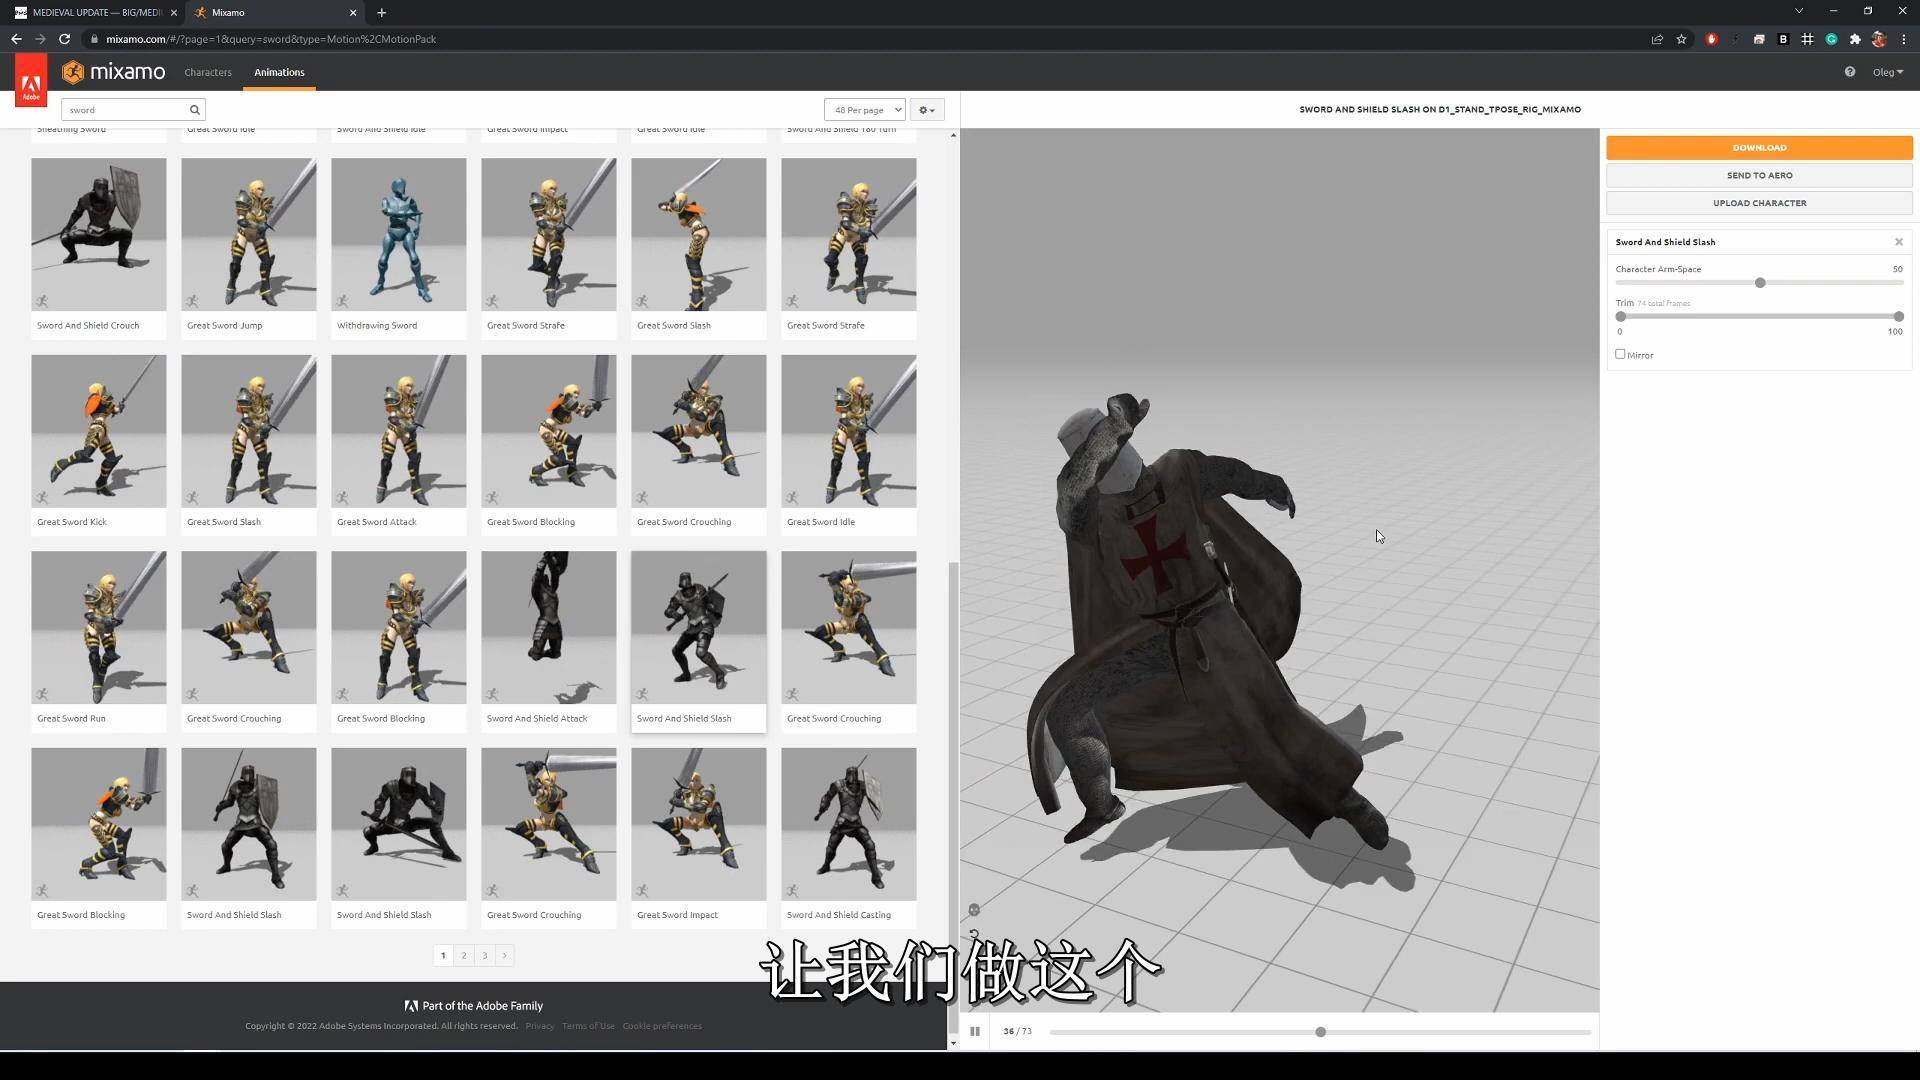Click the Adobe logo icon
Viewport: 1920px width, 1080px height.
coord(31,80)
